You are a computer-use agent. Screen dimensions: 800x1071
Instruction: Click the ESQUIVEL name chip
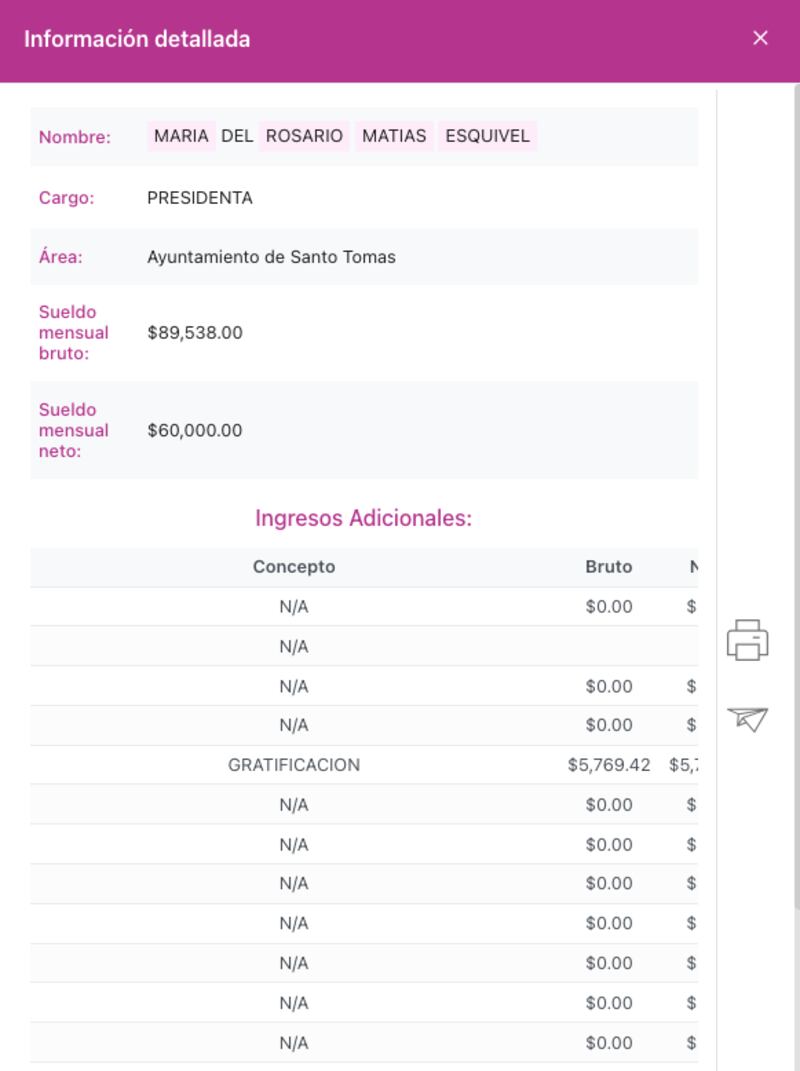487,136
